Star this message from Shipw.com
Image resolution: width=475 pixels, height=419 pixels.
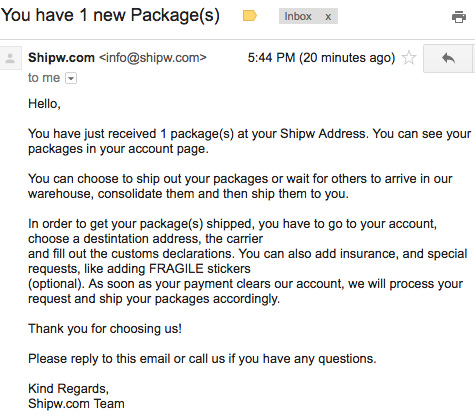pyautogui.click(x=409, y=58)
